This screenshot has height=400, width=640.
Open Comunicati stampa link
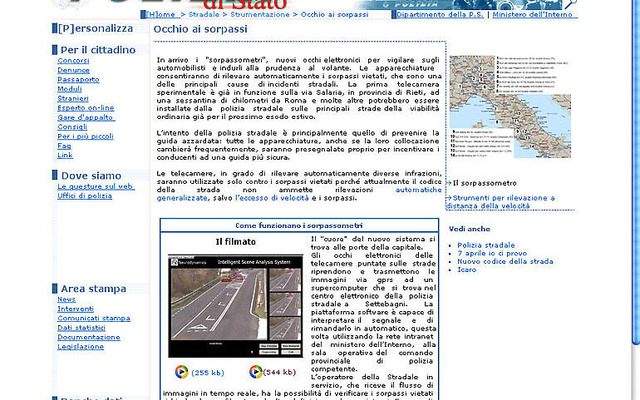94,318
